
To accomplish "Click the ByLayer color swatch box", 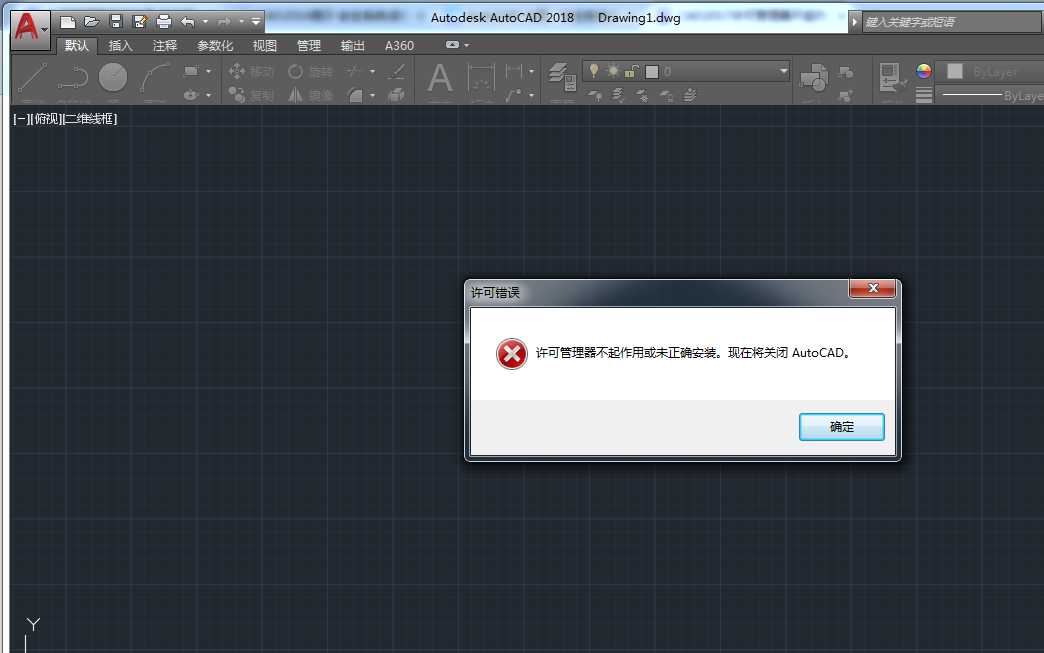I will [955, 71].
